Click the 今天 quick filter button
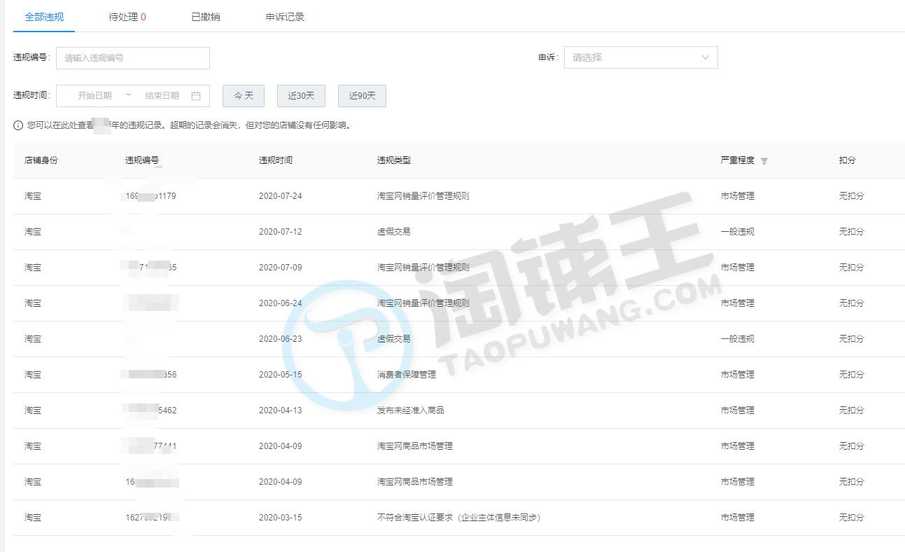This screenshot has width=905, height=552. pos(243,96)
